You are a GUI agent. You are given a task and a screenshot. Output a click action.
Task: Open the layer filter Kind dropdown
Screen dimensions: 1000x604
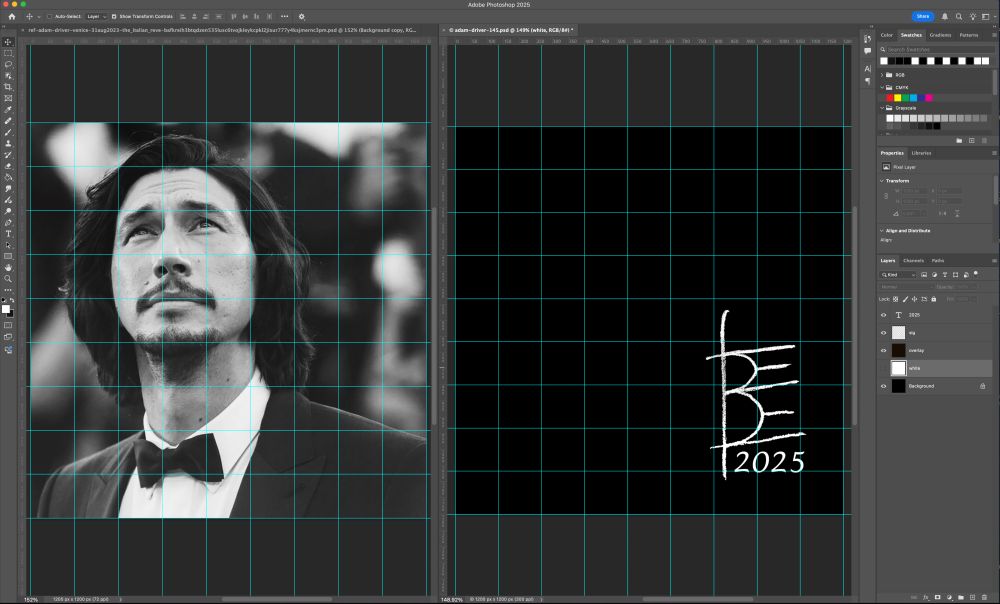pyautogui.click(x=898, y=275)
